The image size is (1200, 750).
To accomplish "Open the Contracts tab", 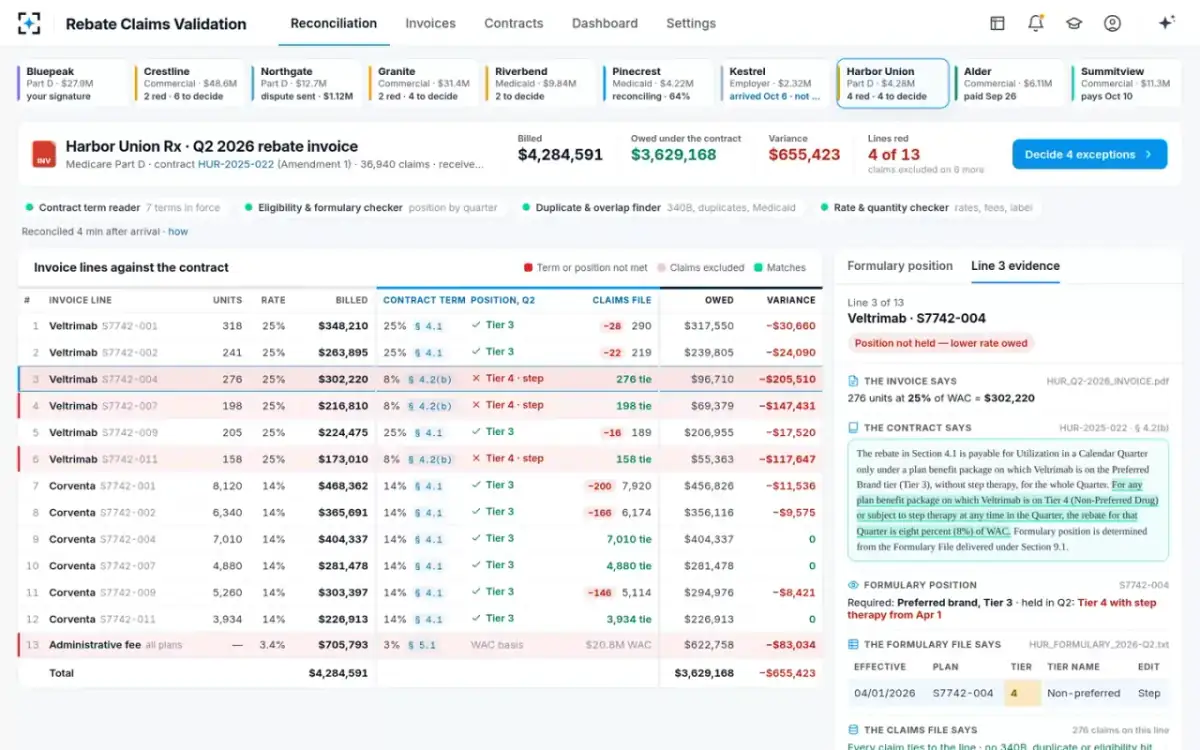I will [x=514, y=23].
